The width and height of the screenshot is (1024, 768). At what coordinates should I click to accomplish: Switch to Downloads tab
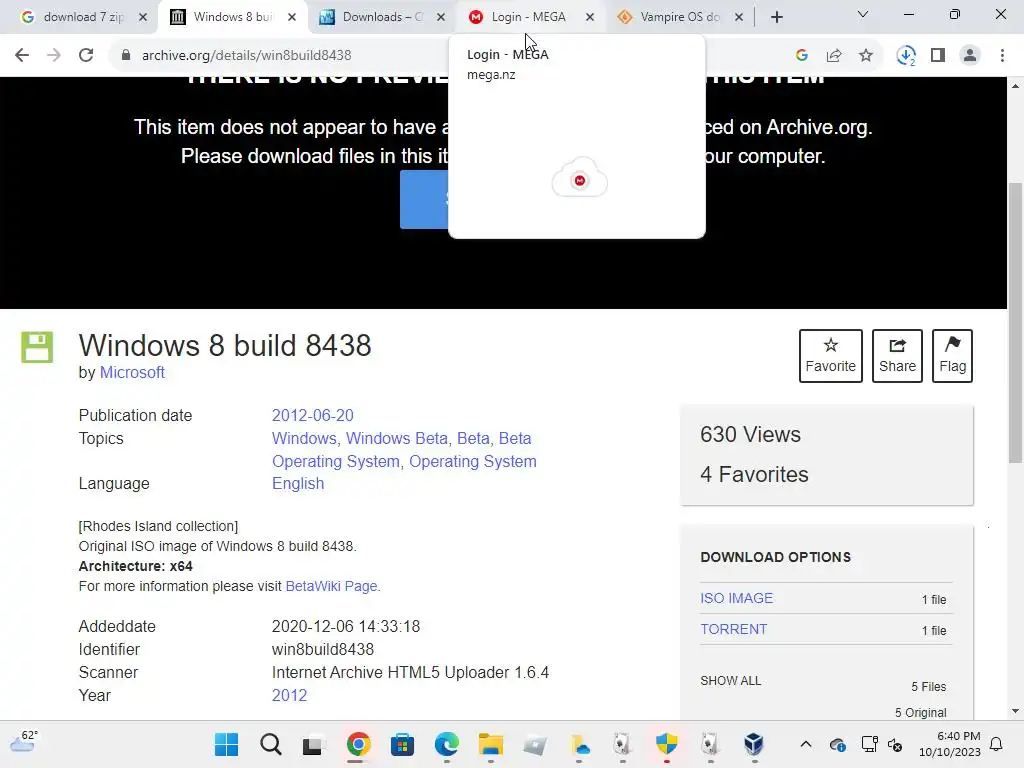coord(382,17)
